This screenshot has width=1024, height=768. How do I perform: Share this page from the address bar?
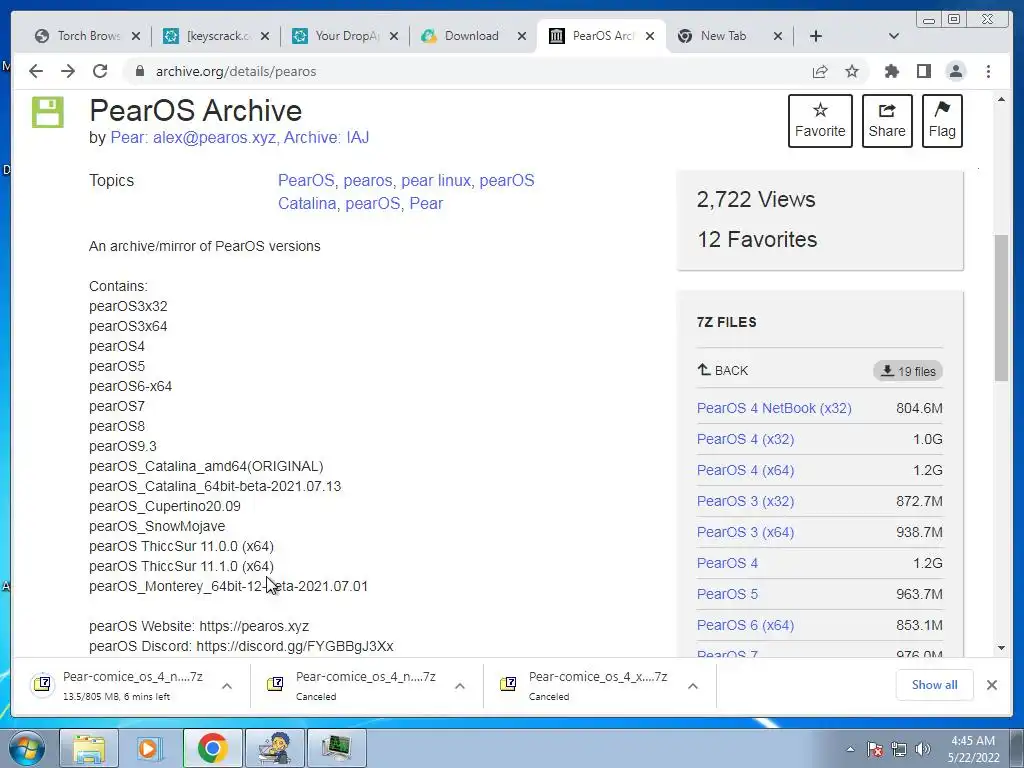pyautogui.click(x=820, y=71)
